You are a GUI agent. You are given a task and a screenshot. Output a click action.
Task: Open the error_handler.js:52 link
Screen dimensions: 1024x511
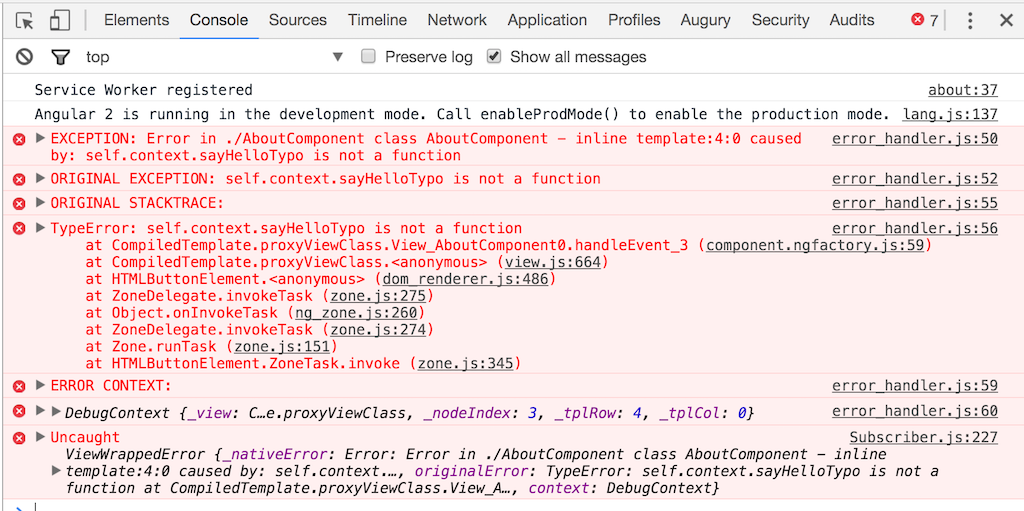pos(915,178)
